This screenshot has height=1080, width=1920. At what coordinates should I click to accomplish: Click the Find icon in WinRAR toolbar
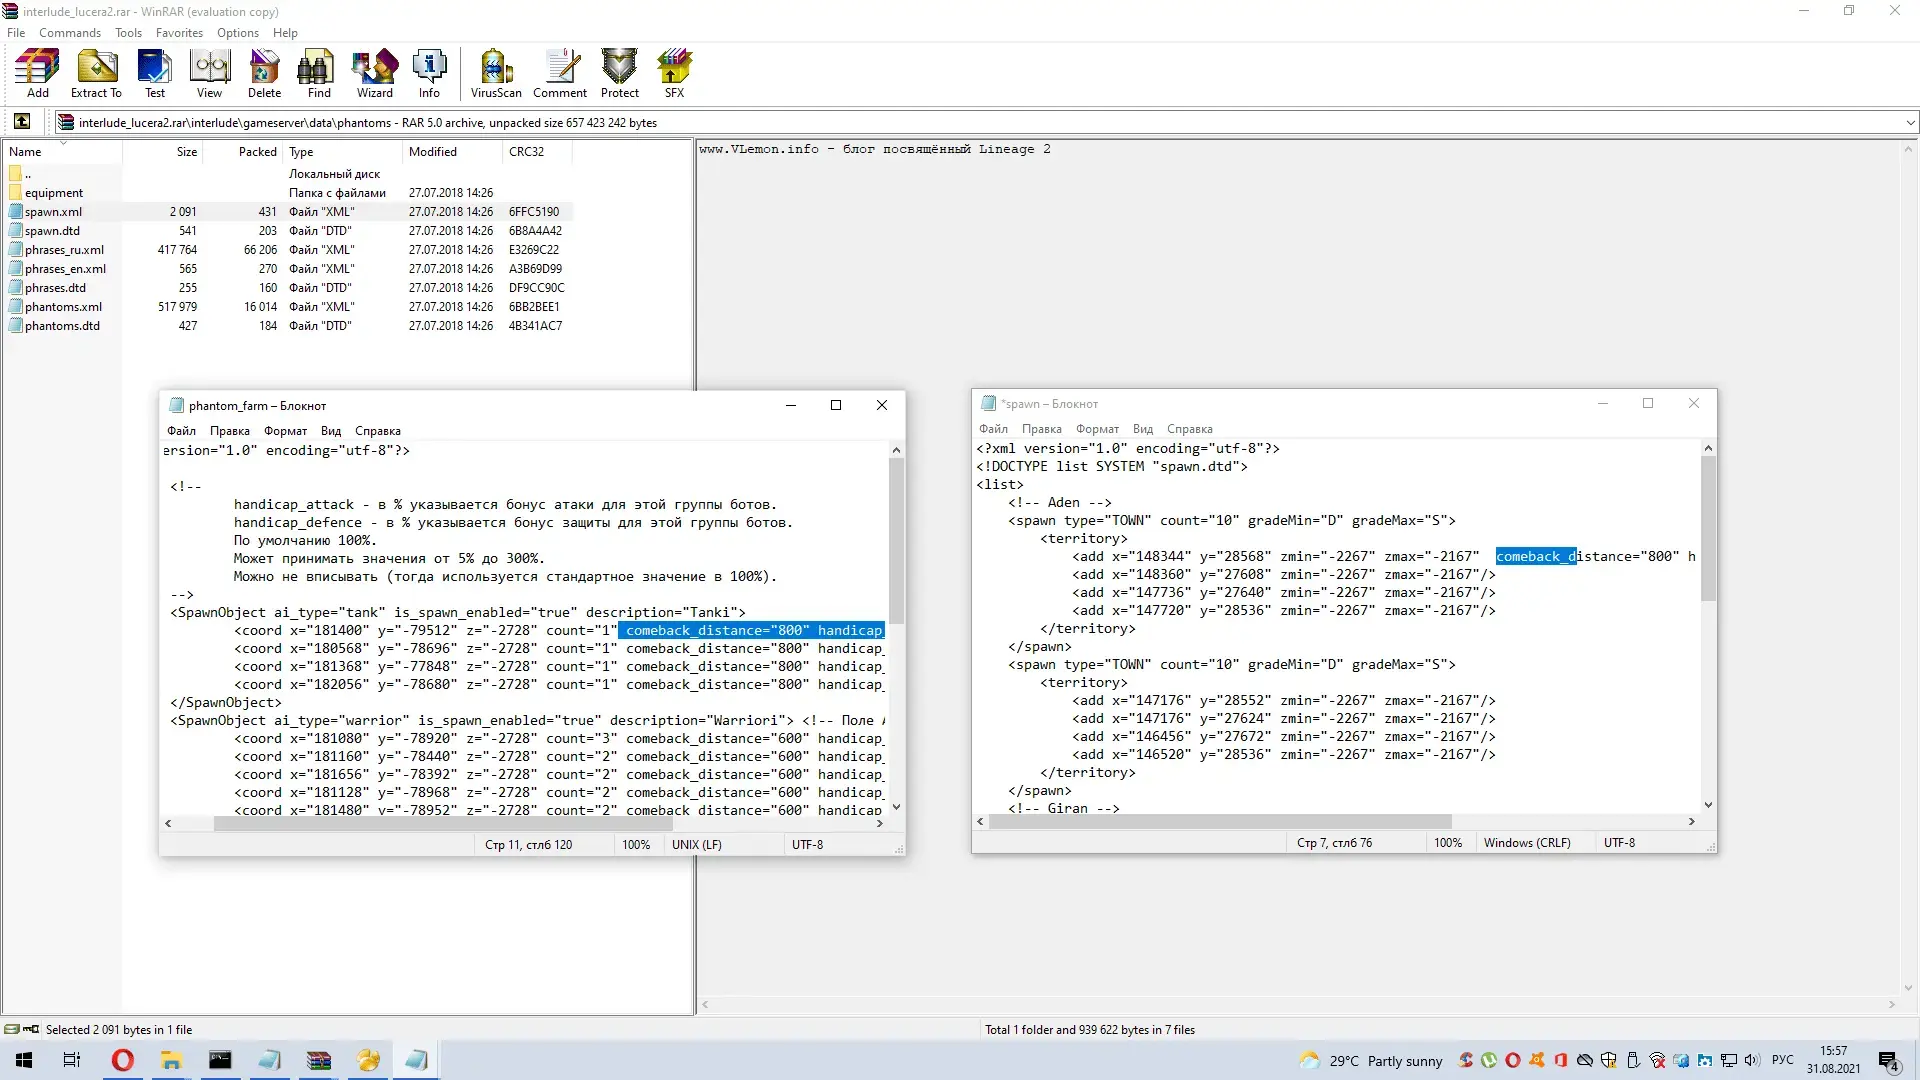click(x=319, y=71)
